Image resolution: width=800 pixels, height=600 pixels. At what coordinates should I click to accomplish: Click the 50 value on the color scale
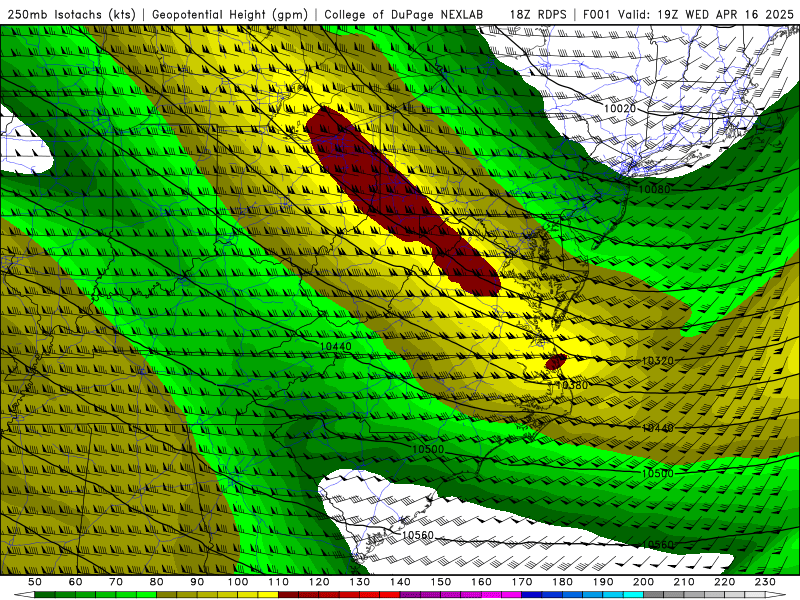point(35,582)
